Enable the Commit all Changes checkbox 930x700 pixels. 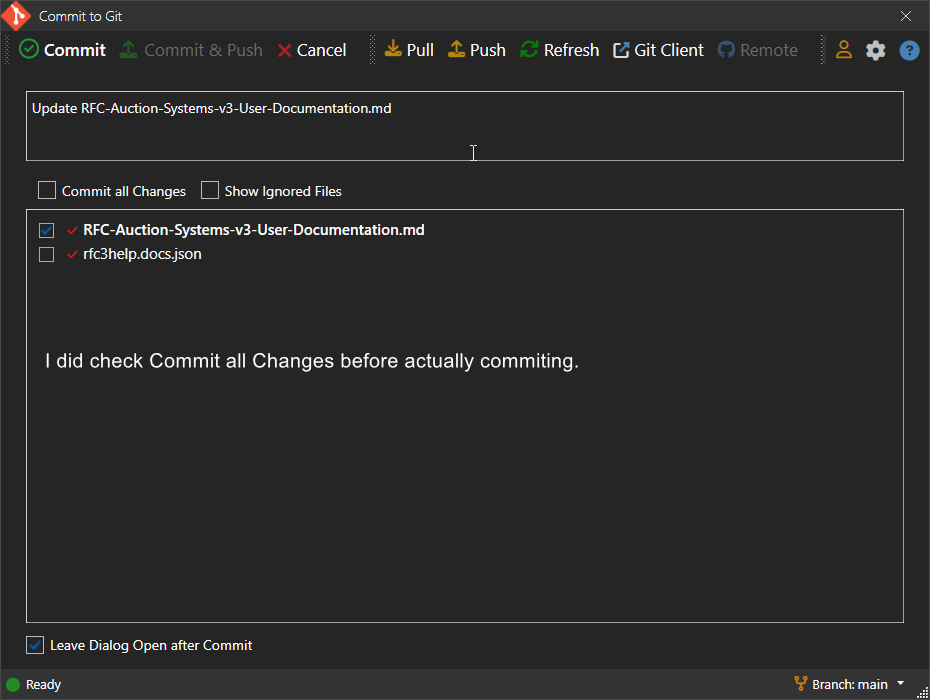pyautogui.click(x=47, y=190)
